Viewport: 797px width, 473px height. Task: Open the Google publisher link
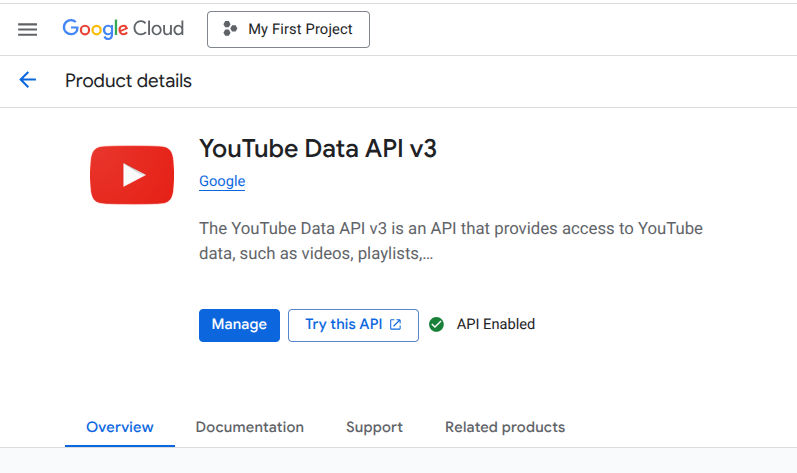[x=222, y=181]
